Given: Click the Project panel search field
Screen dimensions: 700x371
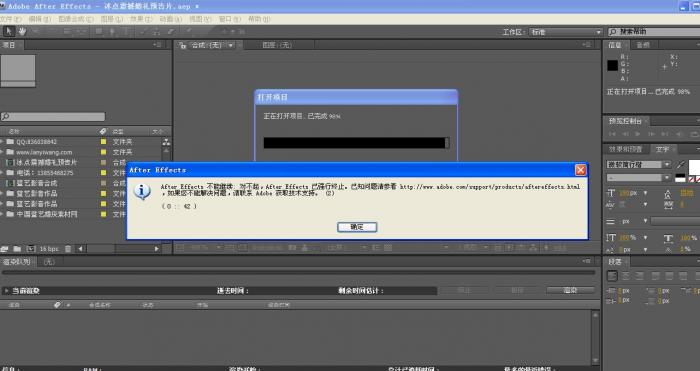Looking at the screenshot, I should [x=53, y=117].
